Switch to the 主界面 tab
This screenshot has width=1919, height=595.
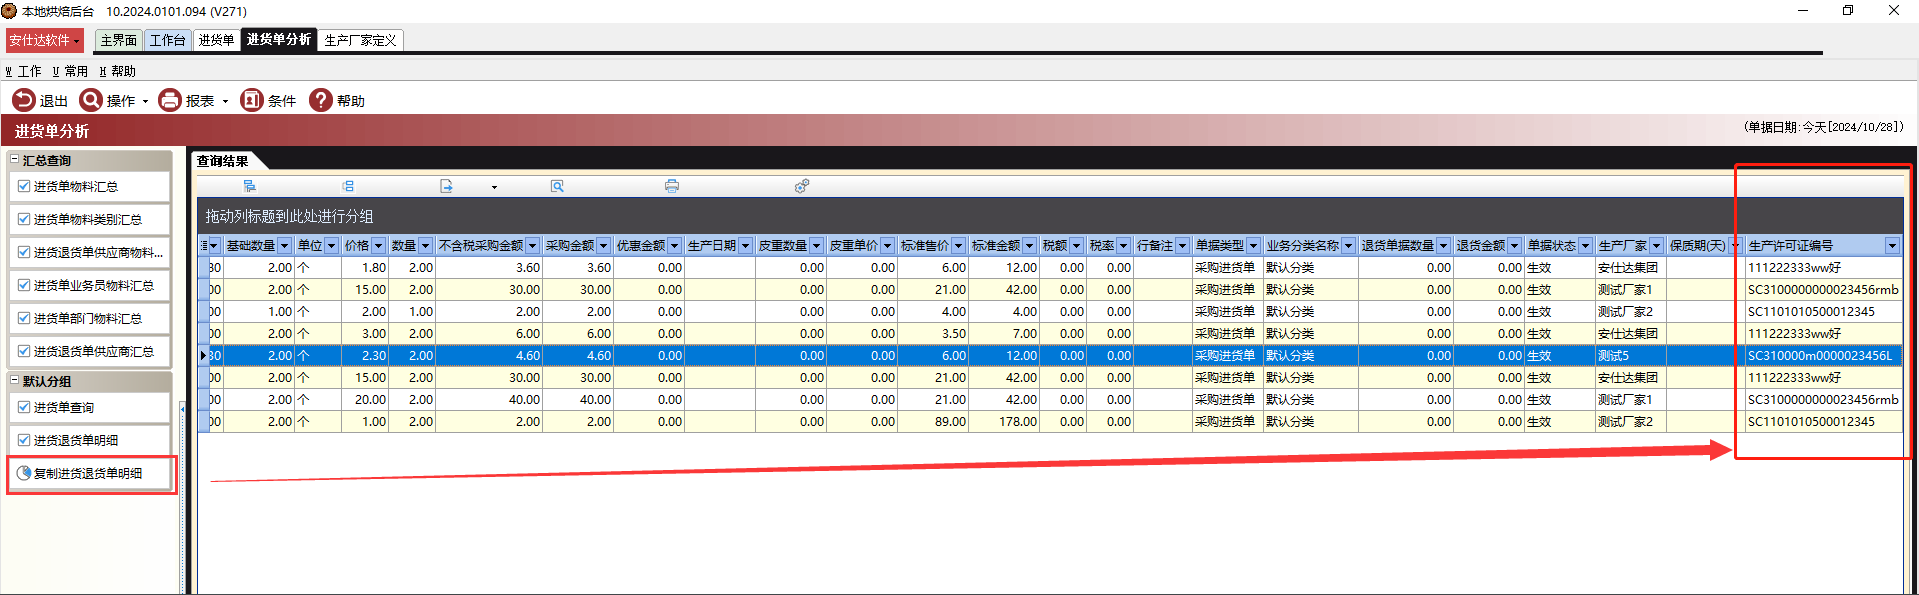[119, 40]
